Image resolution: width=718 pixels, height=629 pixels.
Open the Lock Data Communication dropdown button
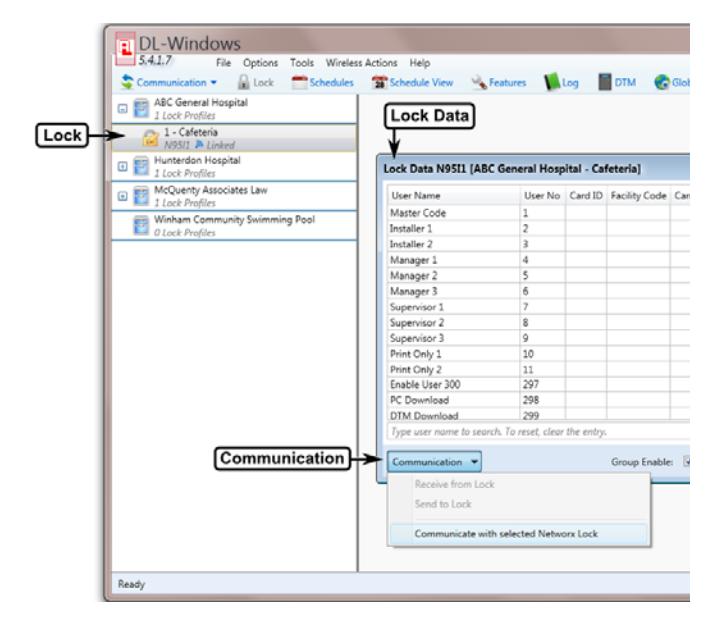[x=434, y=462]
